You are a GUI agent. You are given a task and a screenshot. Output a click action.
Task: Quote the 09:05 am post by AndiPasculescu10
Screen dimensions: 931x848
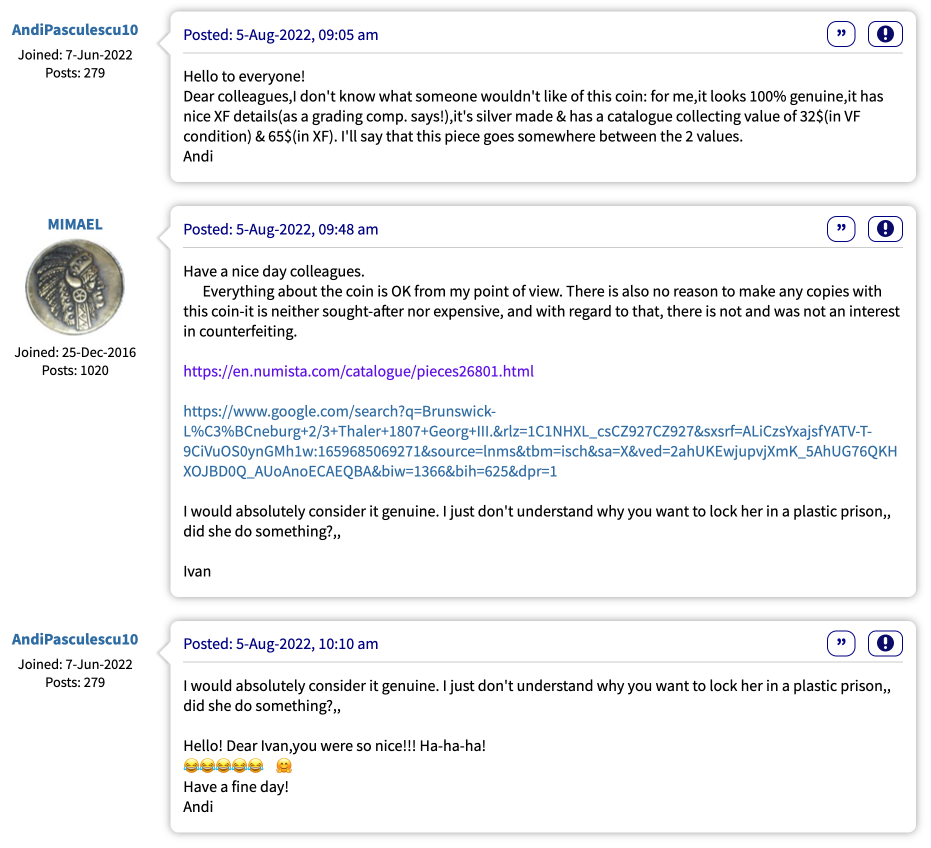(x=841, y=34)
